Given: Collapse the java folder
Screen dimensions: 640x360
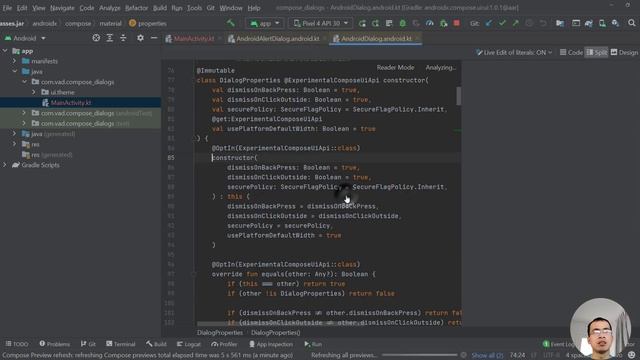Looking at the screenshot, I should [x=15, y=71].
